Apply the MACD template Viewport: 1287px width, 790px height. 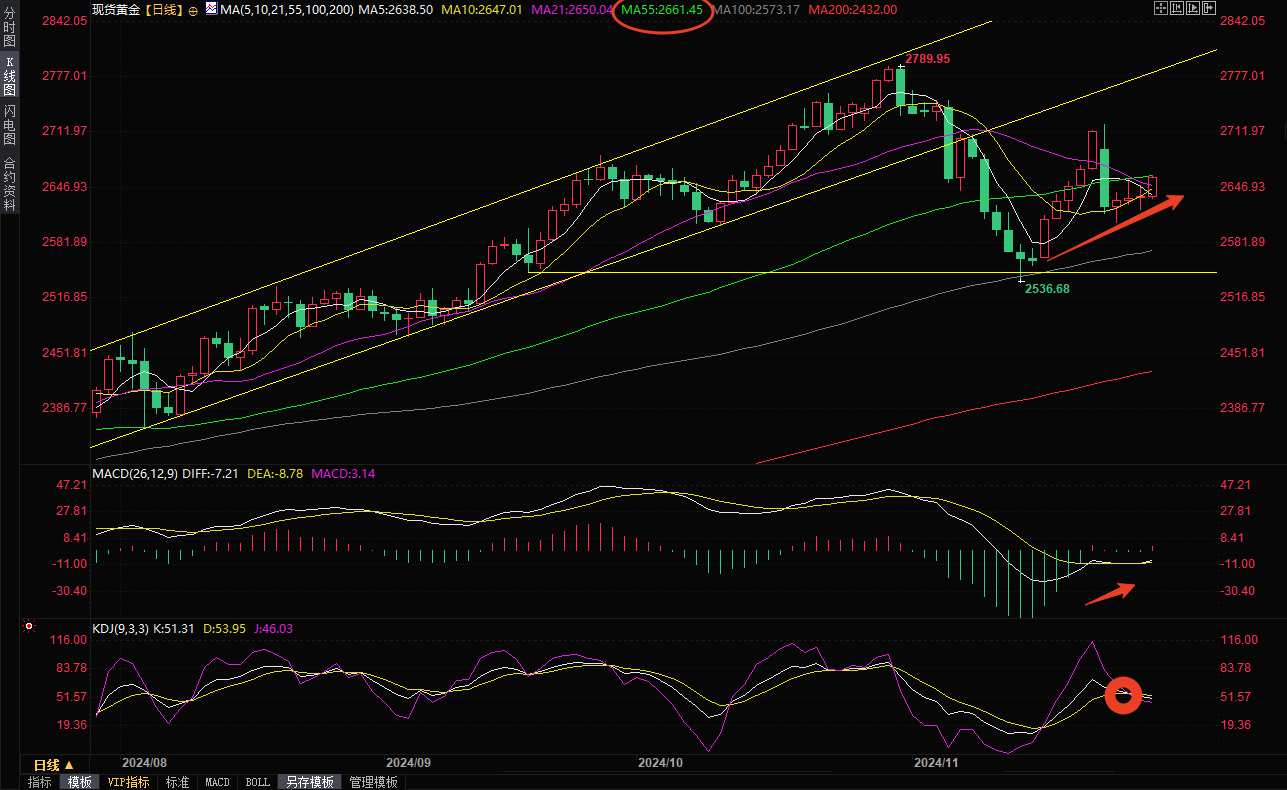click(217, 782)
